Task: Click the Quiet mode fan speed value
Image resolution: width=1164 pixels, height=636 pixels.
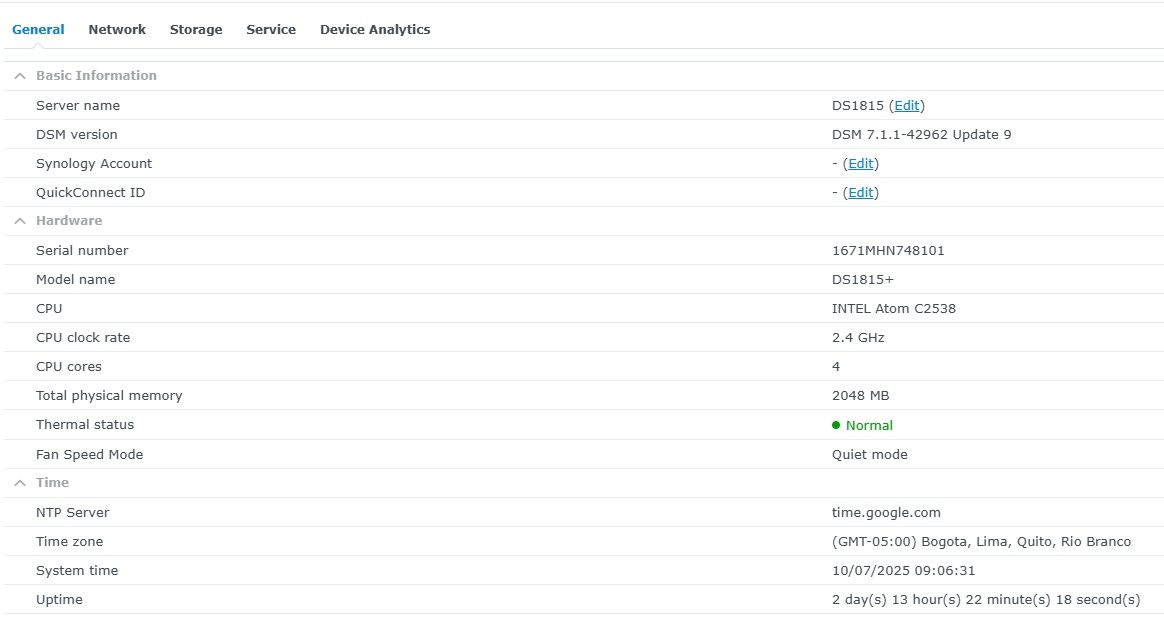Action: (x=869, y=455)
